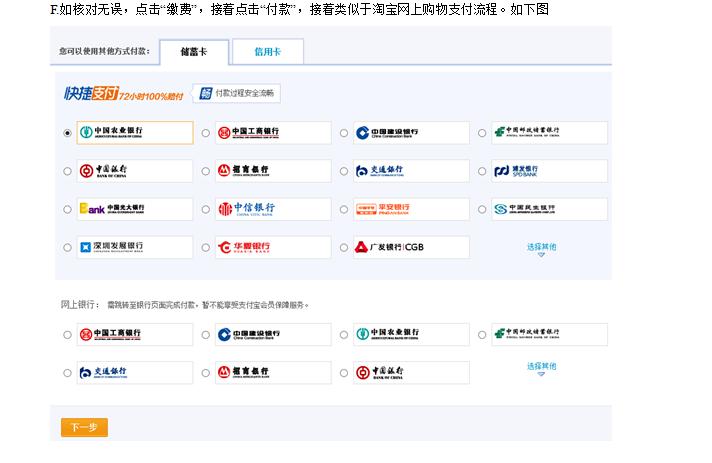The image size is (712, 463).
Task: Click the 招商银行 logo box in 快捷支付
Action: click(273, 171)
